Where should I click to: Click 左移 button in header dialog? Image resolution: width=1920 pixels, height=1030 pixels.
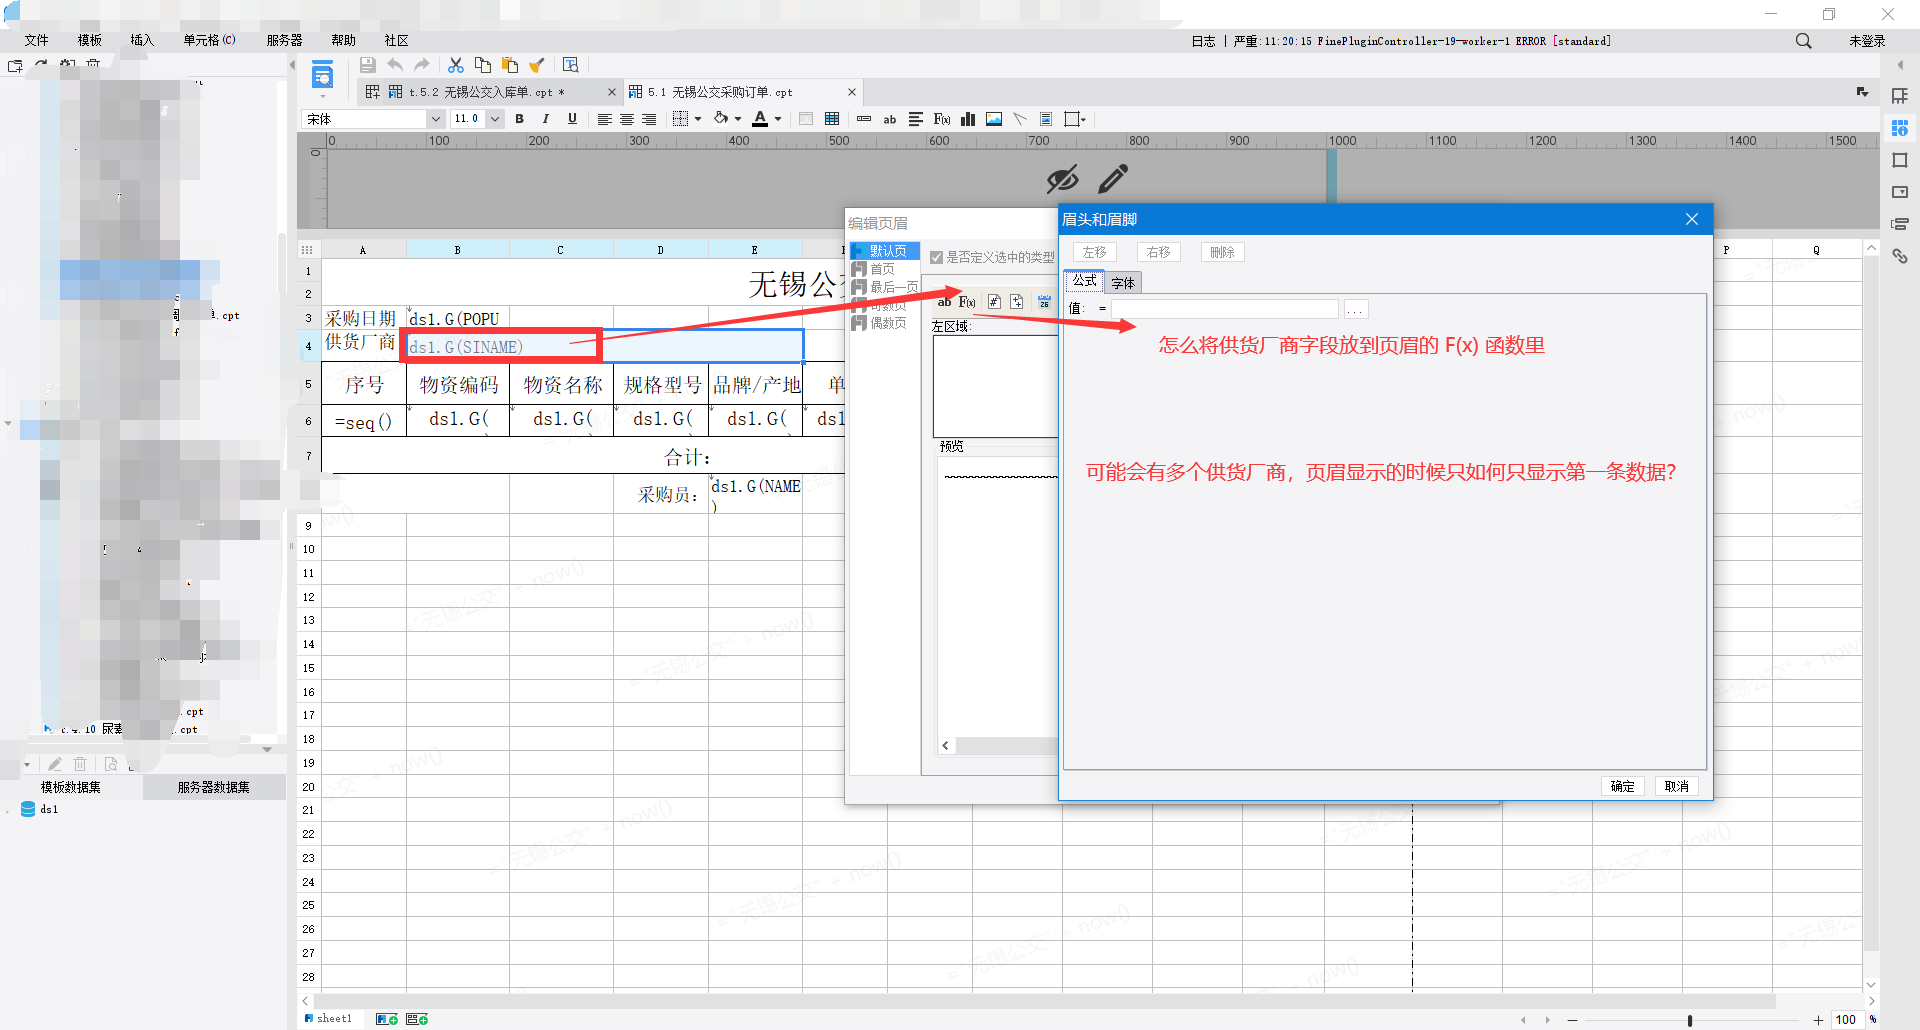1095,252
